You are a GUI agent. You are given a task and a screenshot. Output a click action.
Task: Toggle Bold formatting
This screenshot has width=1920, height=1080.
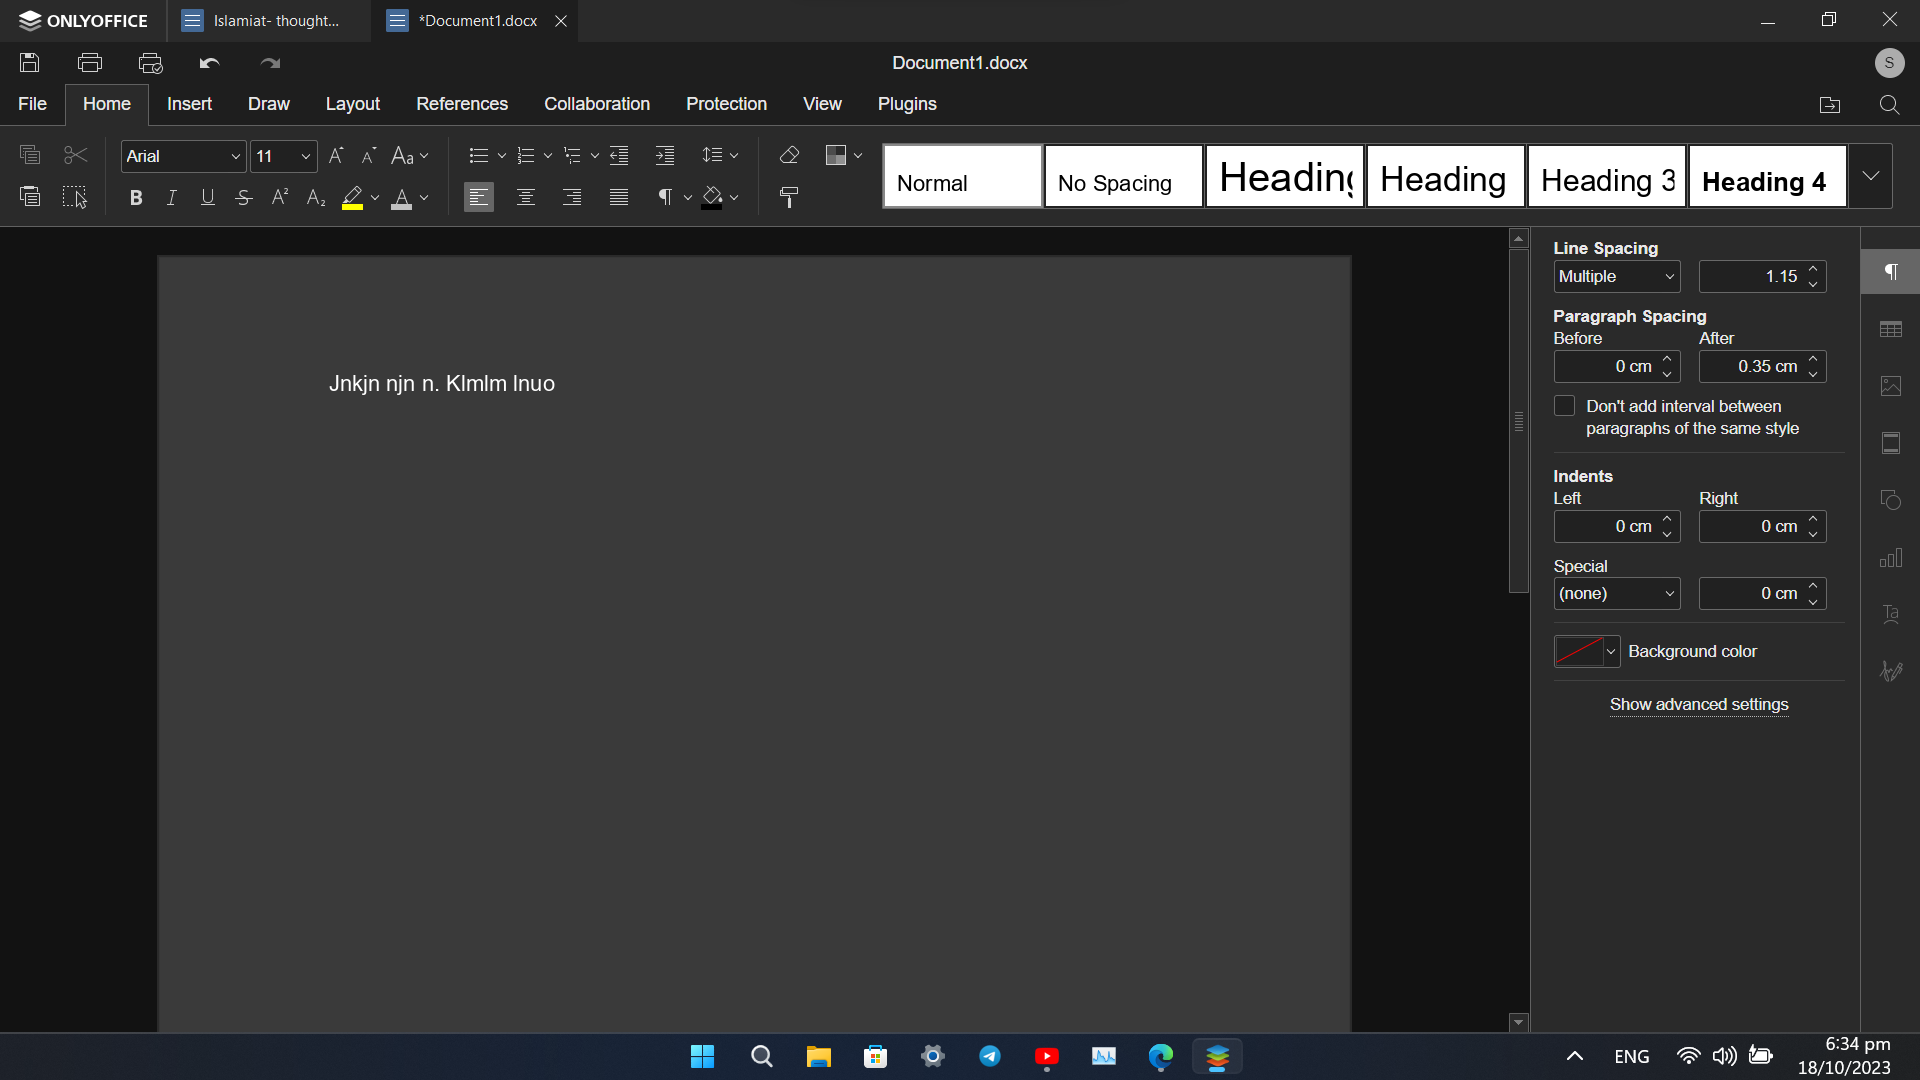pyautogui.click(x=136, y=198)
